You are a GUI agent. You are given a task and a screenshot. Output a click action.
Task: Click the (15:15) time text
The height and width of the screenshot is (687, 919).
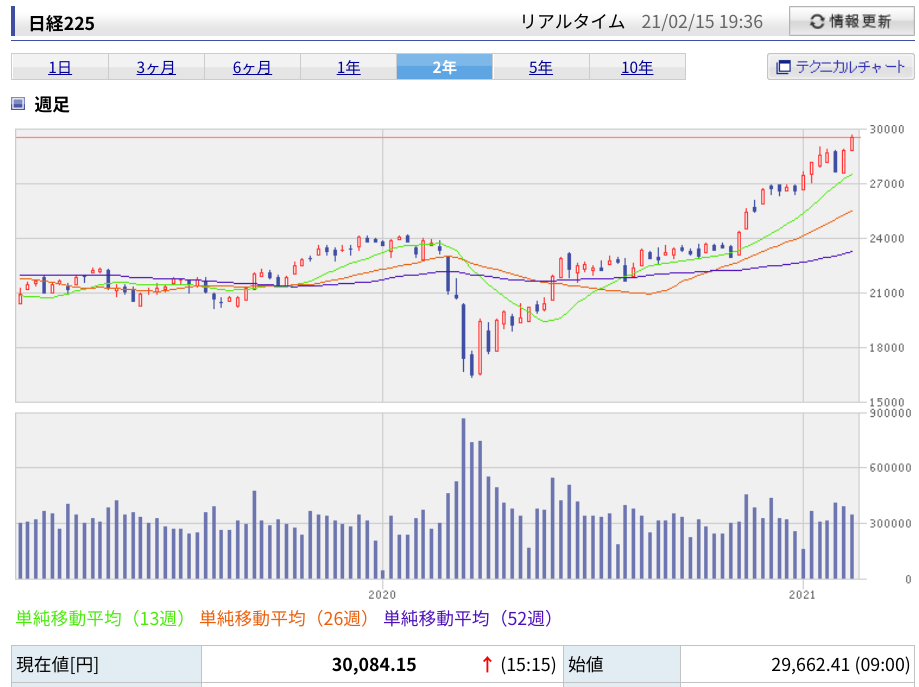(x=527, y=665)
